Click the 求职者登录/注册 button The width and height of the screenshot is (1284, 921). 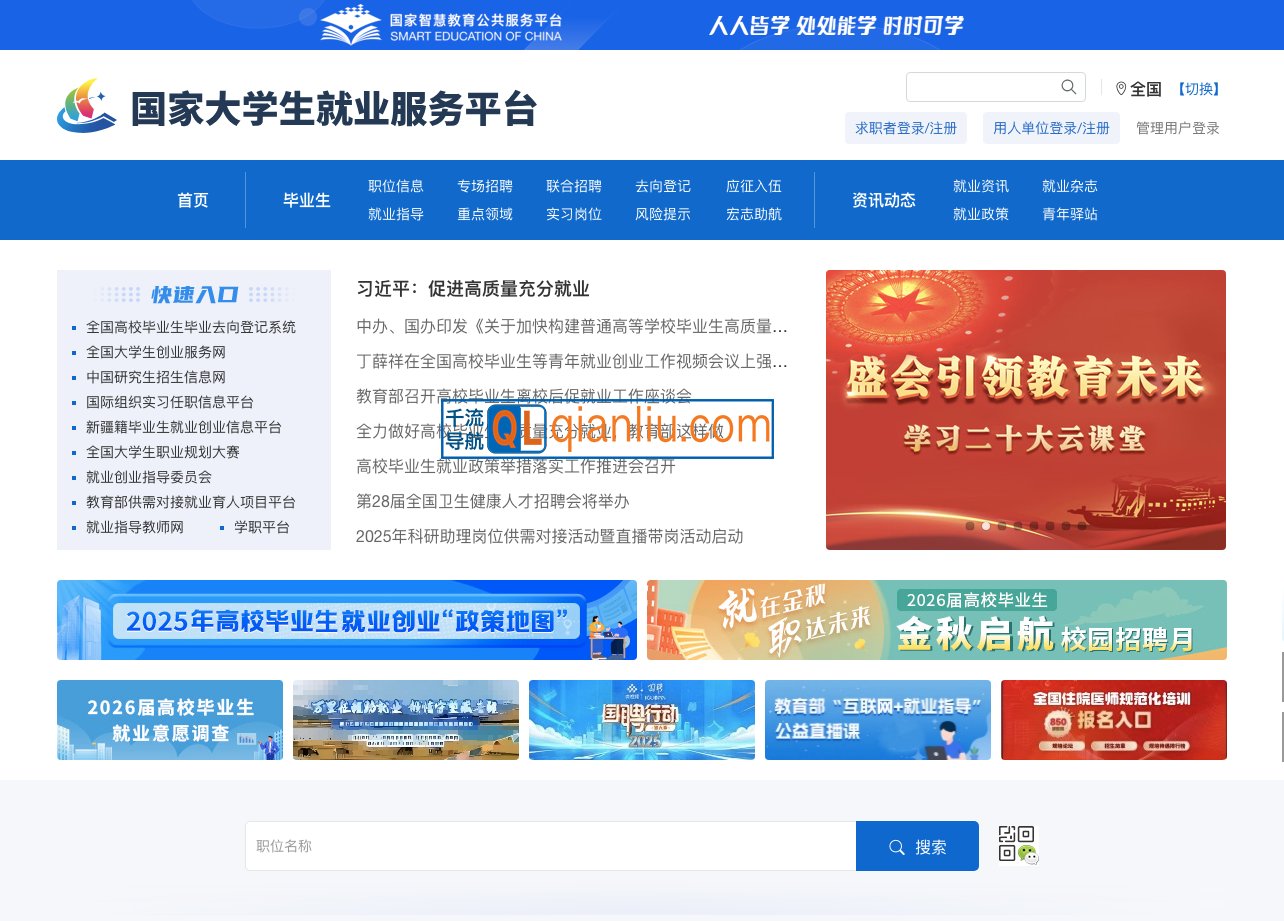[x=906, y=128]
